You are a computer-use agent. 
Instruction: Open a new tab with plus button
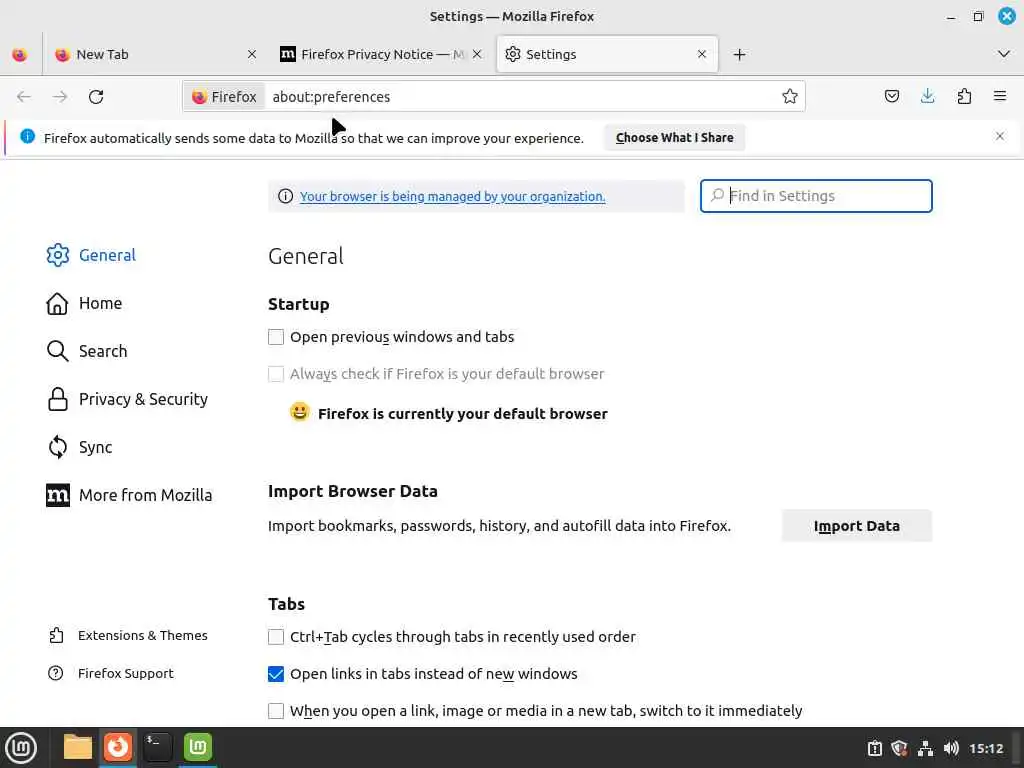coord(739,54)
